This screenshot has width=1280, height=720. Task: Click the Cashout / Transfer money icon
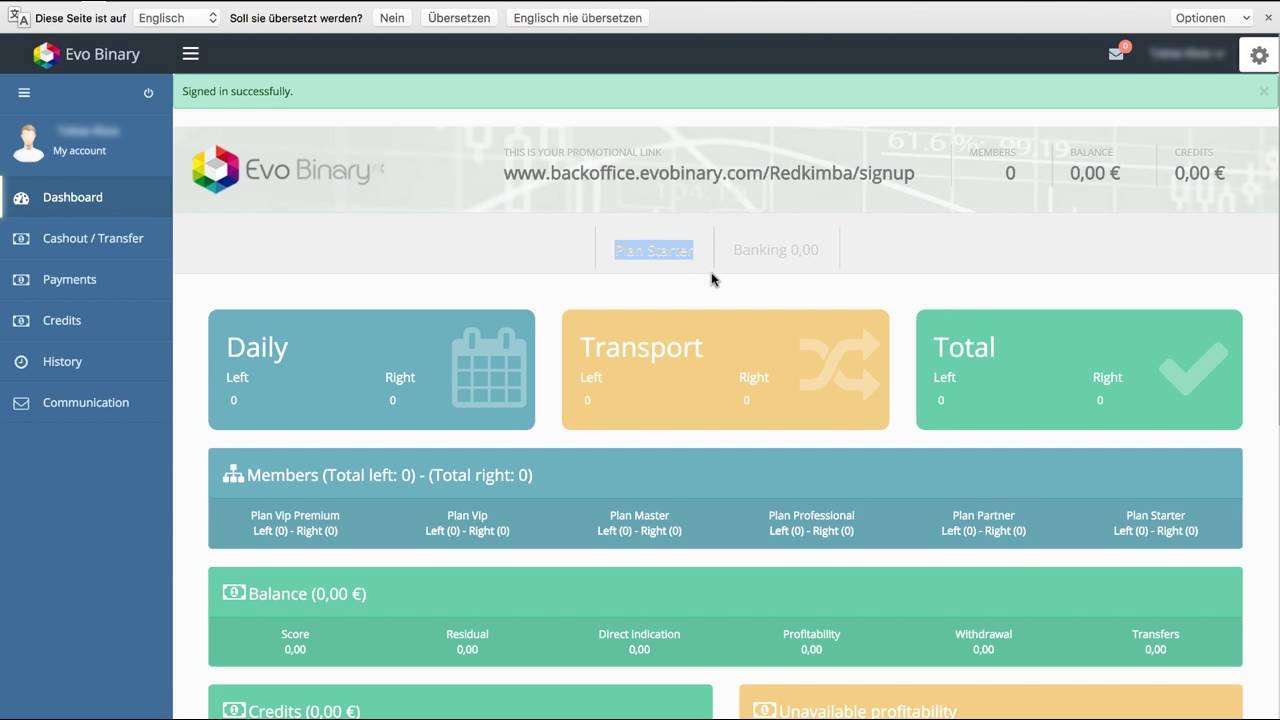(x=21, y=239)
